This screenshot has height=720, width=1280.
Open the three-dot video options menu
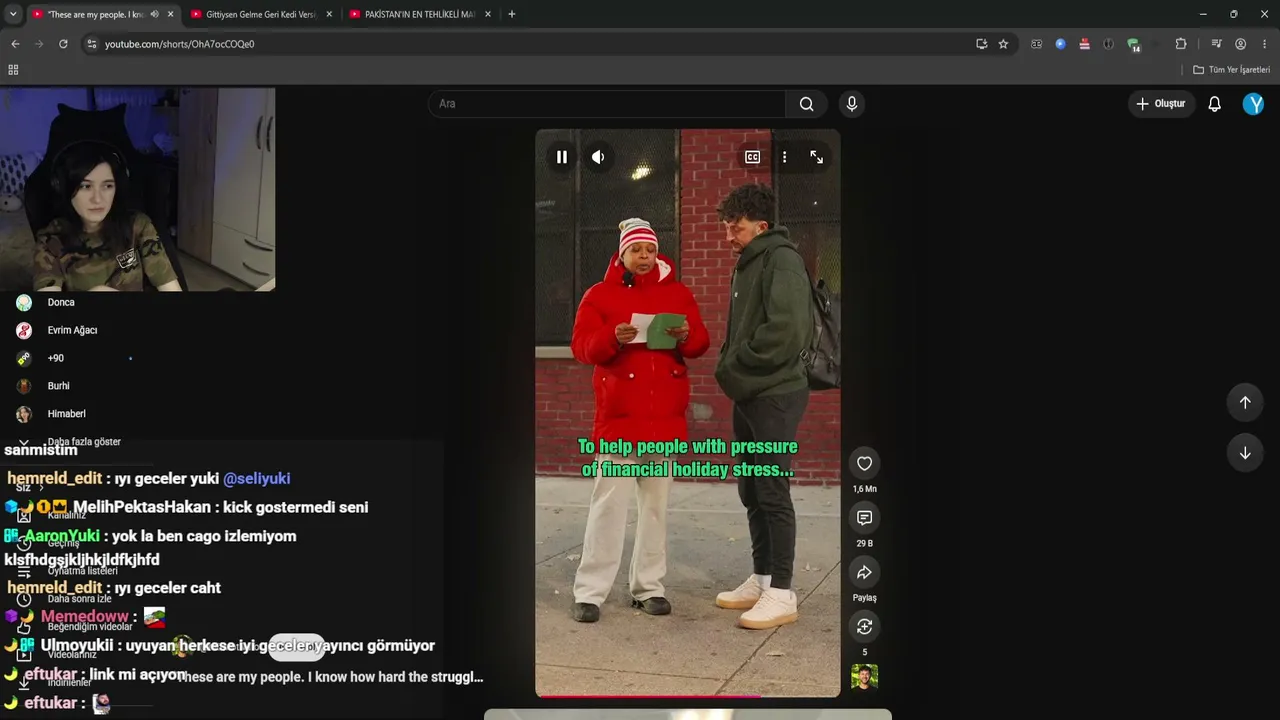(x=785, y=157)
